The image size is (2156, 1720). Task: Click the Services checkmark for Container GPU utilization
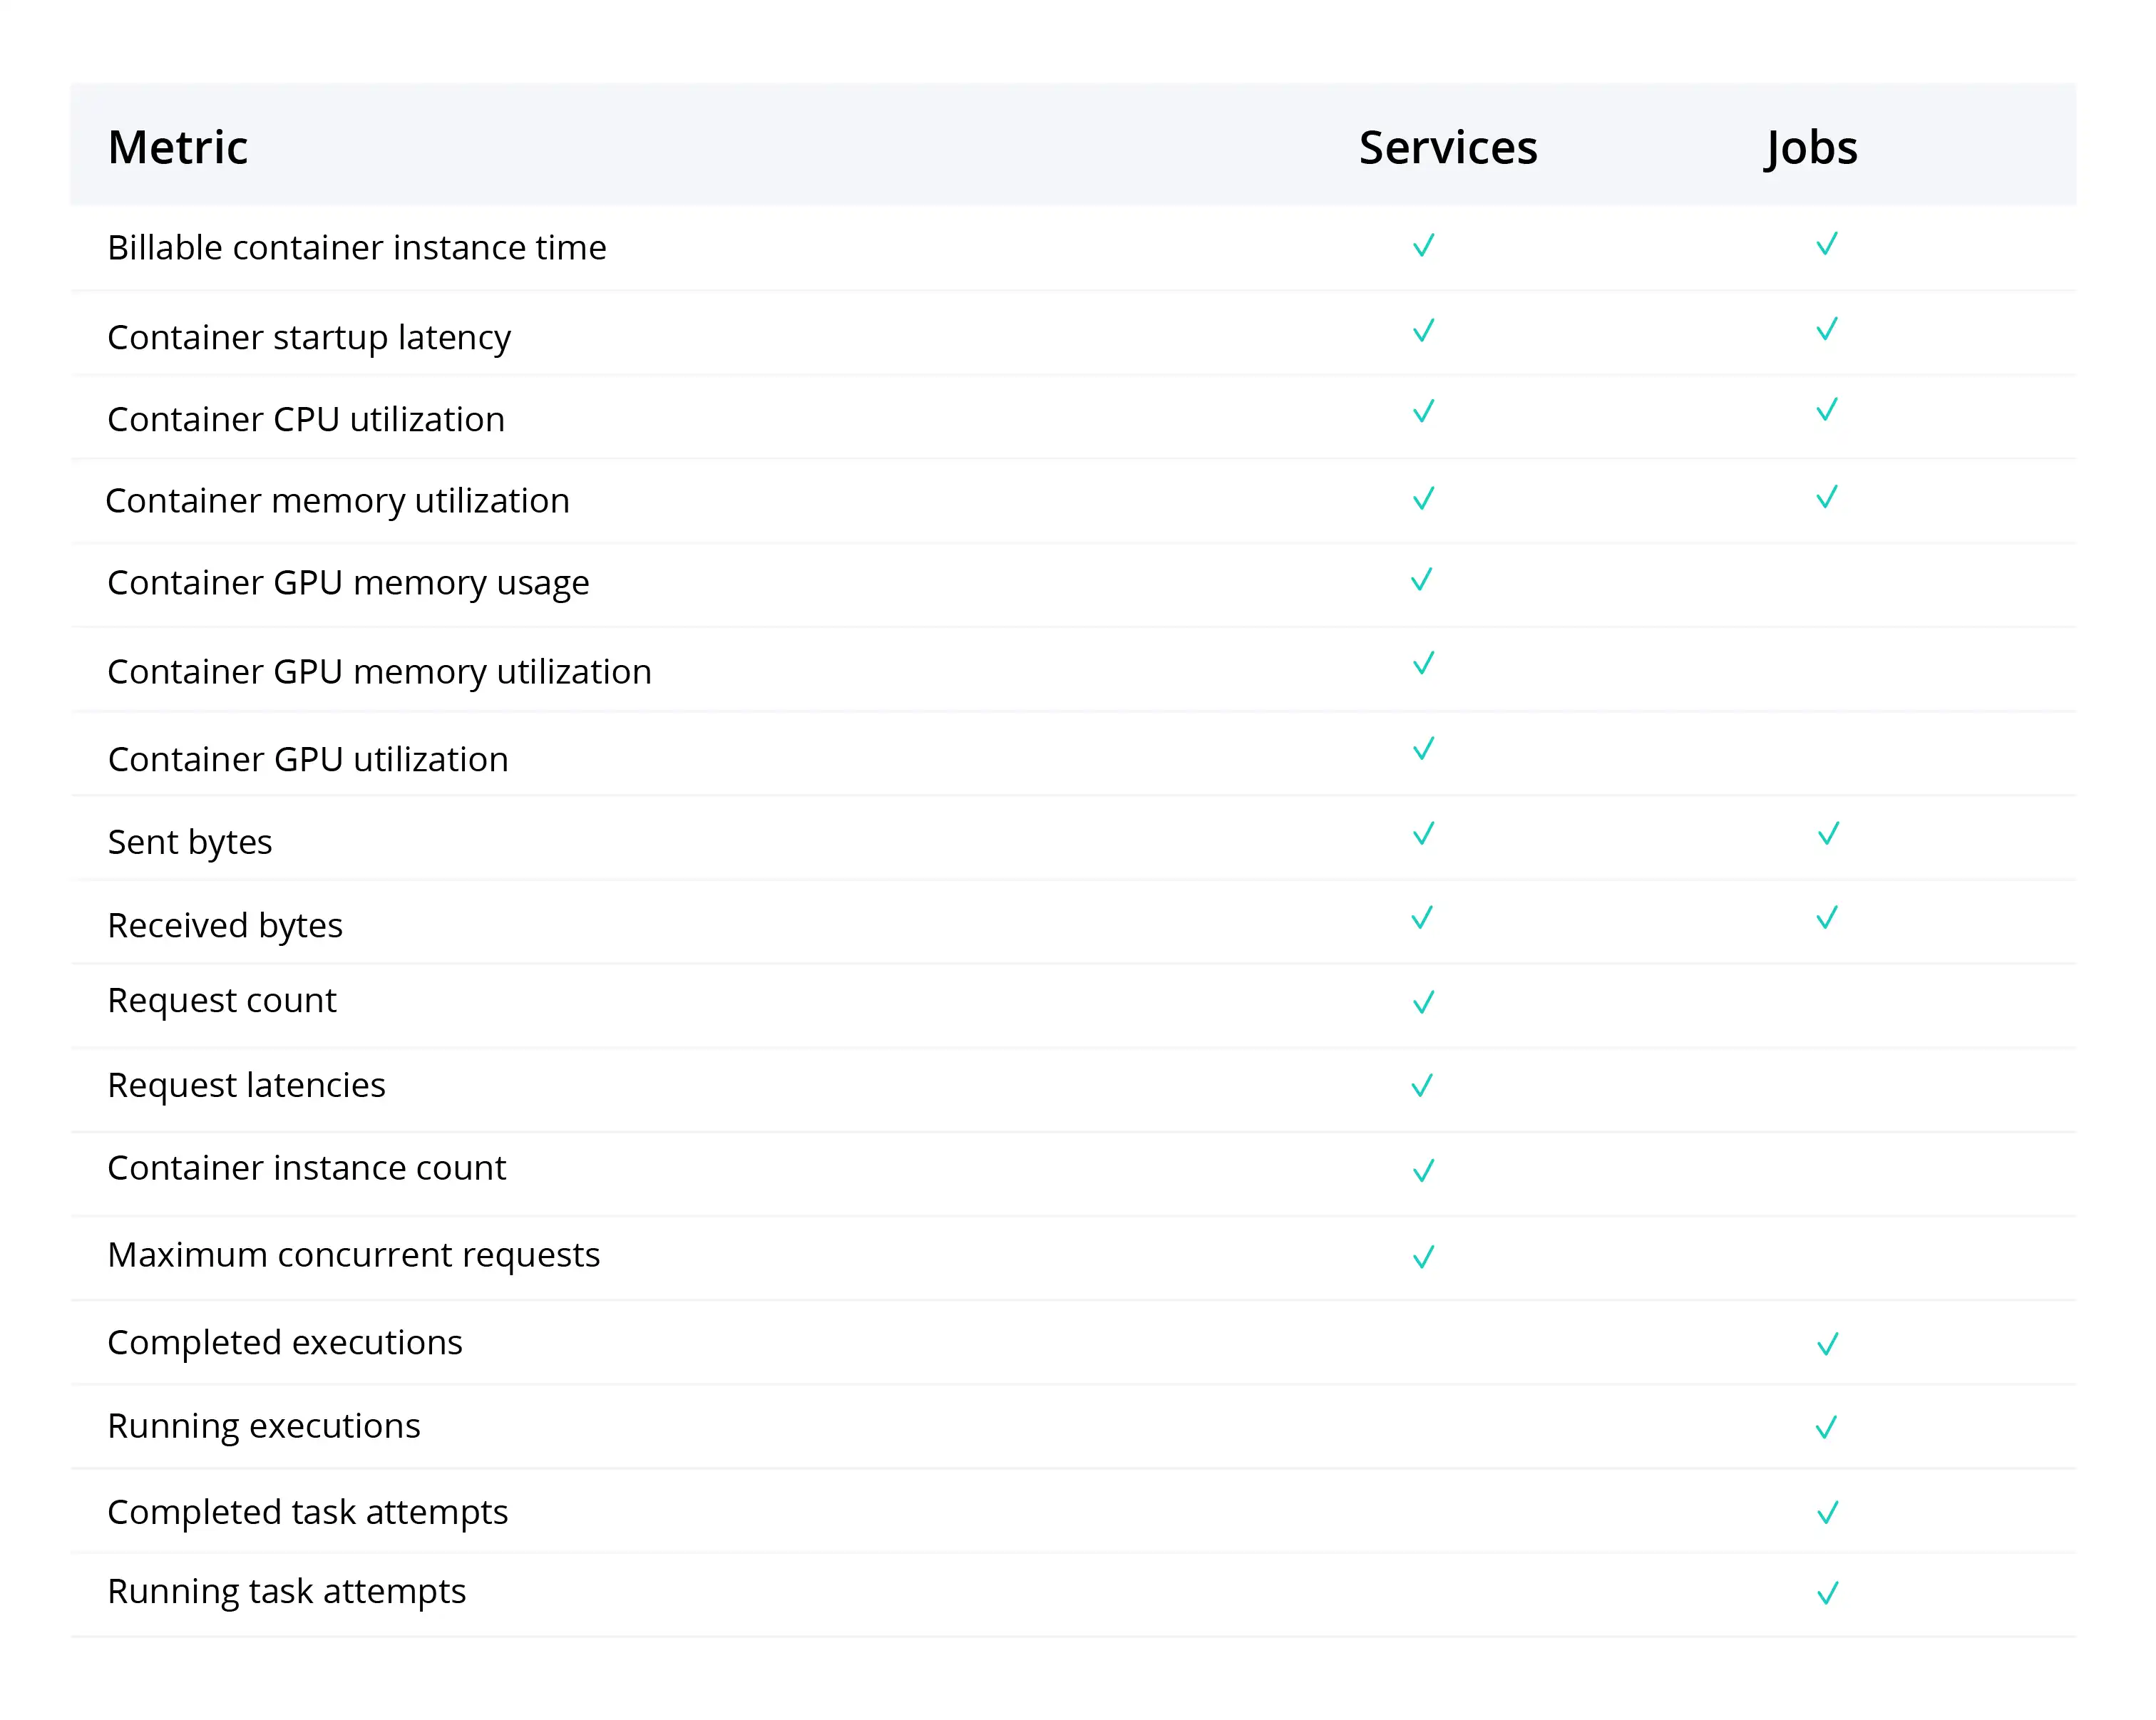[x=1424, y=749]
